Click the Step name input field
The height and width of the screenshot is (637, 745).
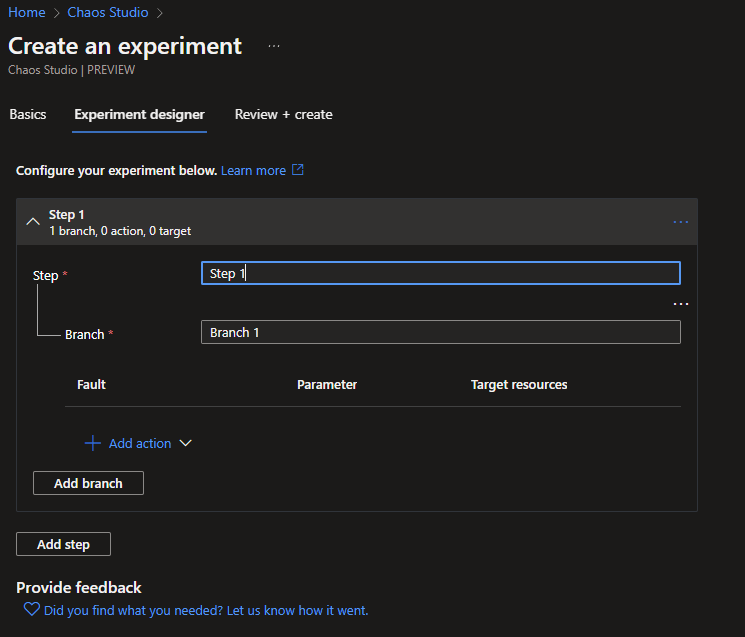440,273
